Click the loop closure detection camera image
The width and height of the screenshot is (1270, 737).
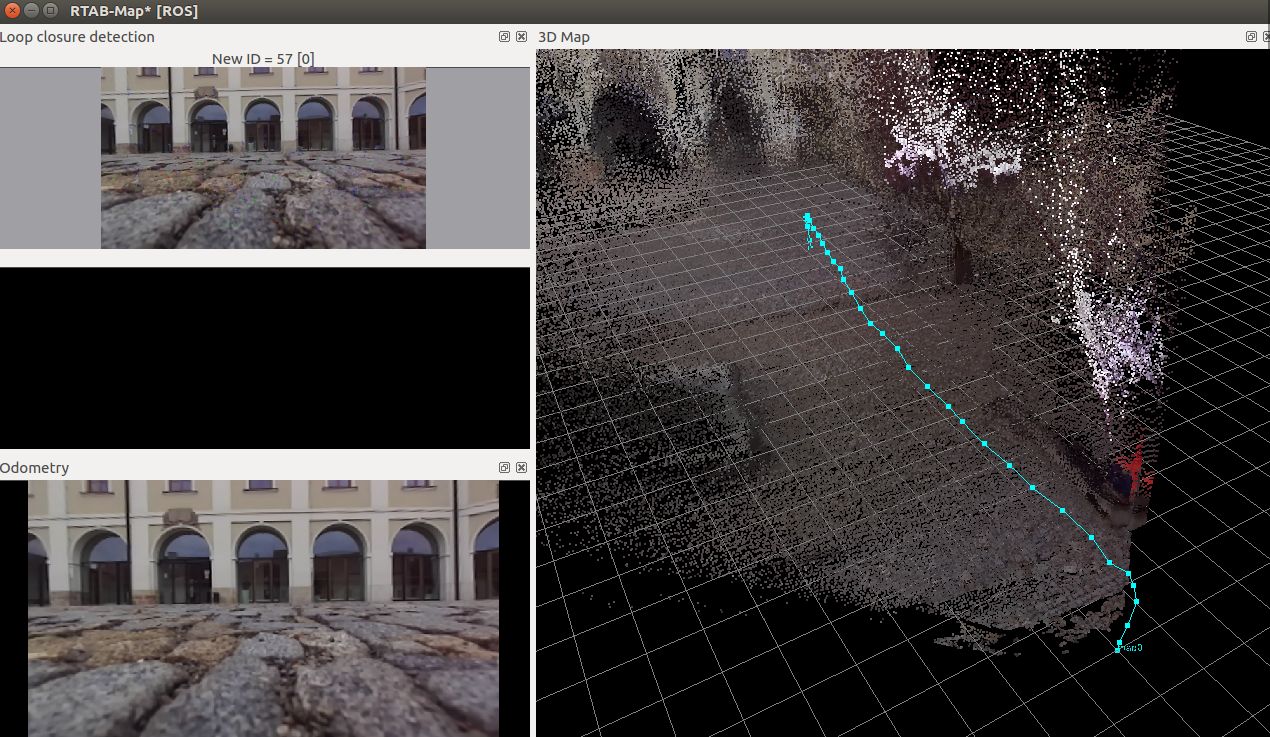coord(263,157)
